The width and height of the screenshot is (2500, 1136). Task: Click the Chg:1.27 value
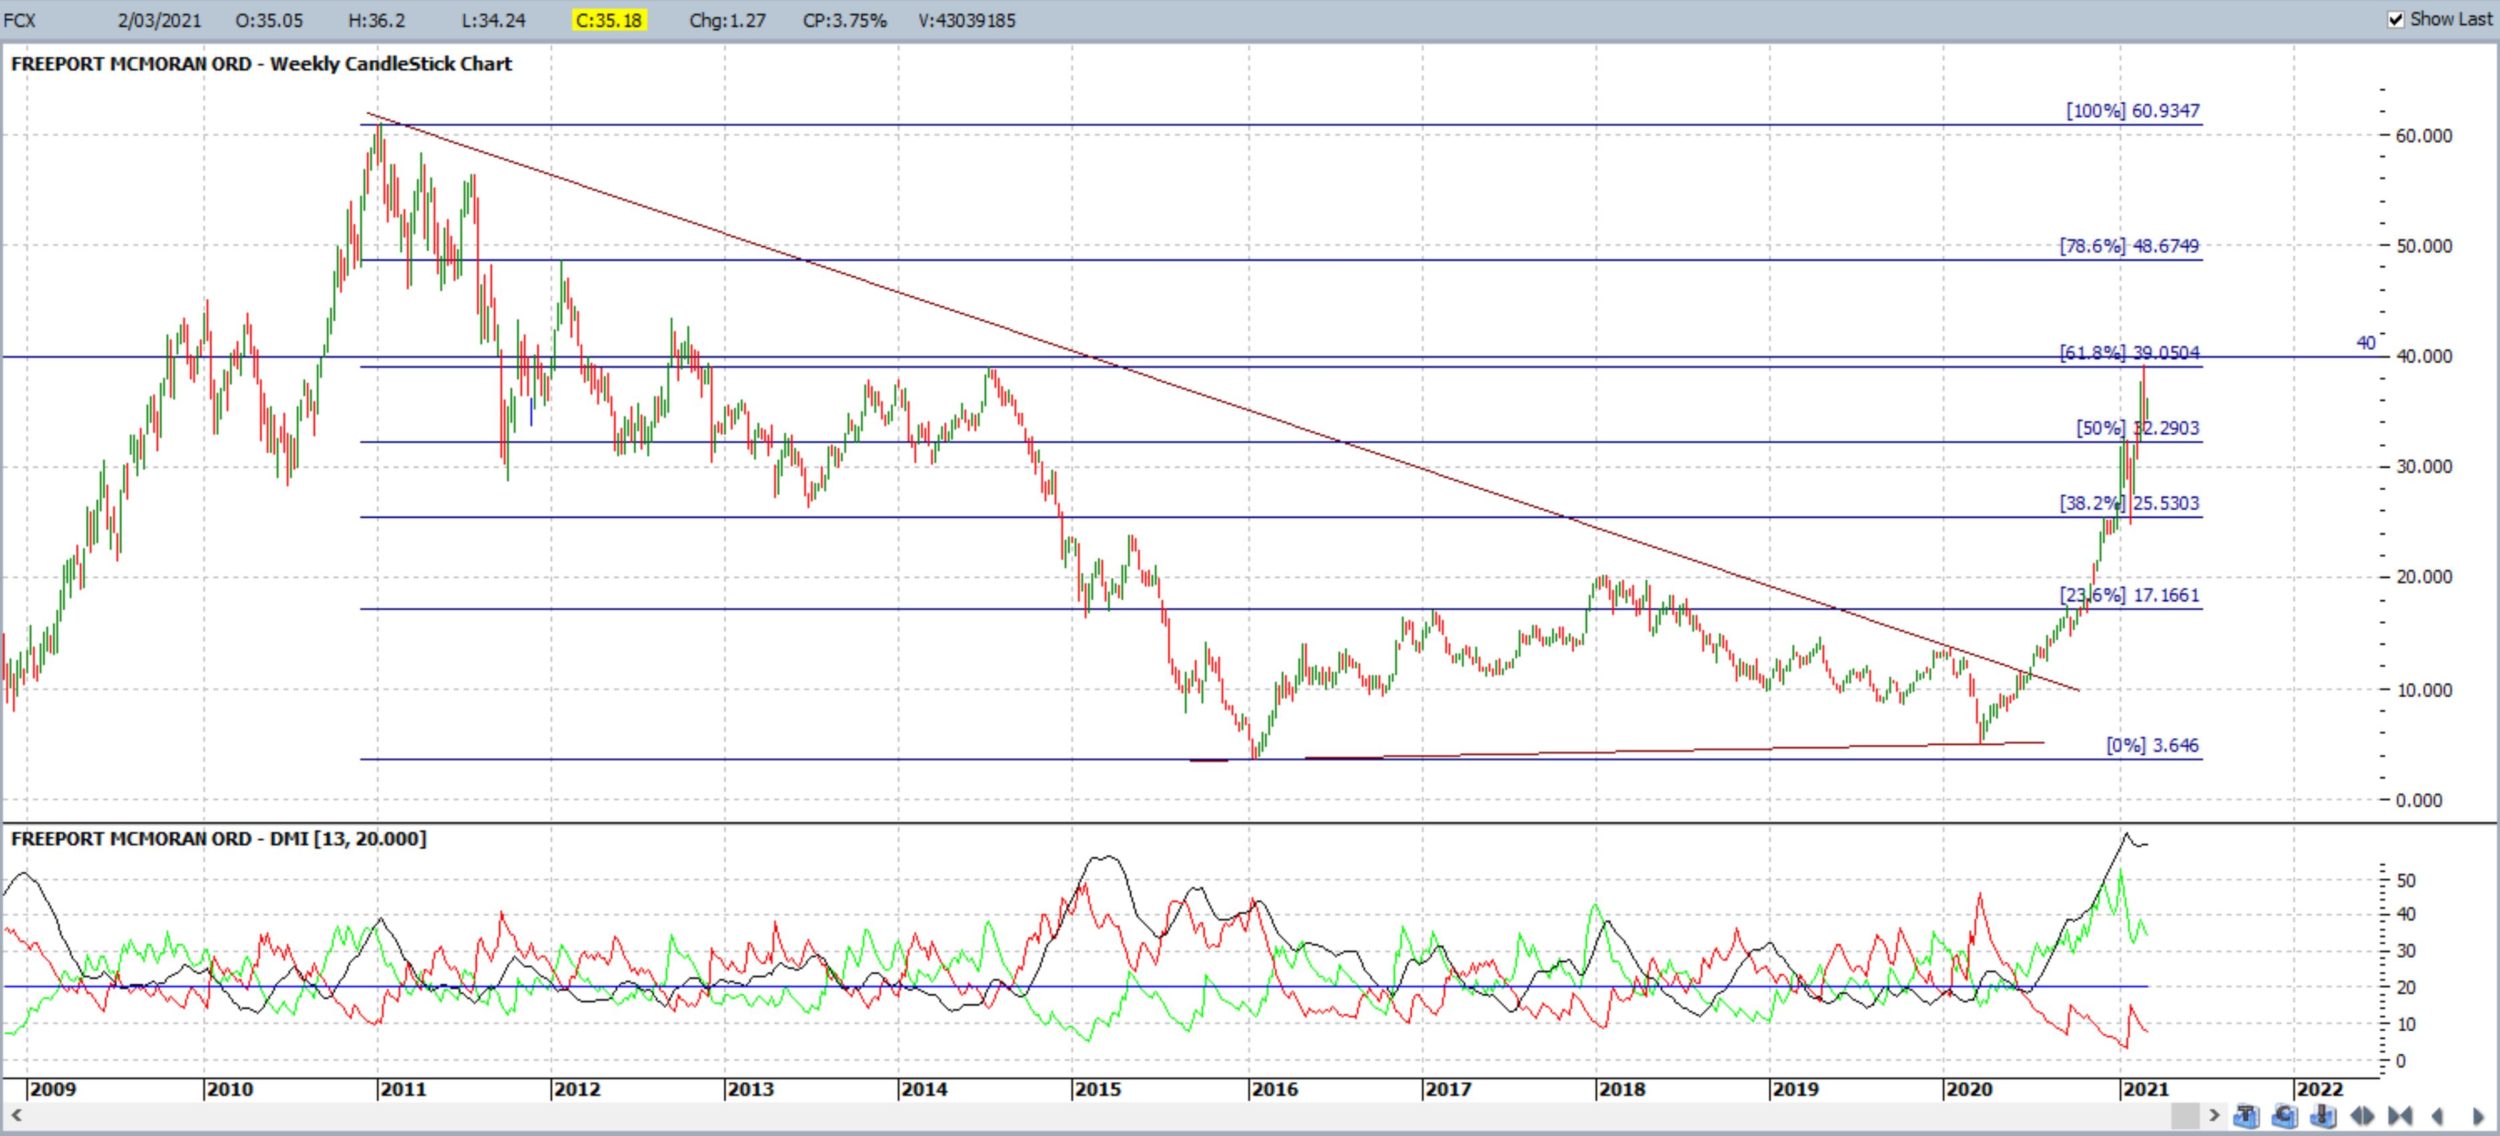727,20
